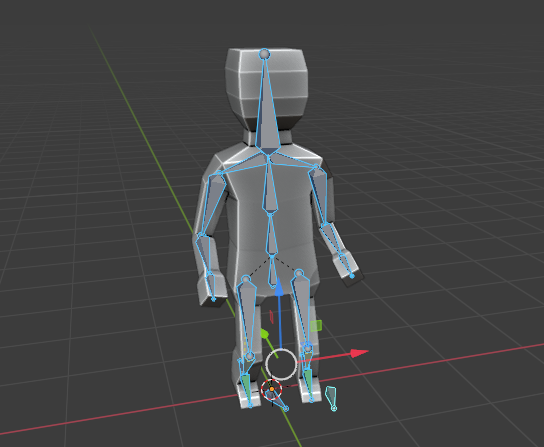Click the red X-axis move gizmo arrowhead

359,353
